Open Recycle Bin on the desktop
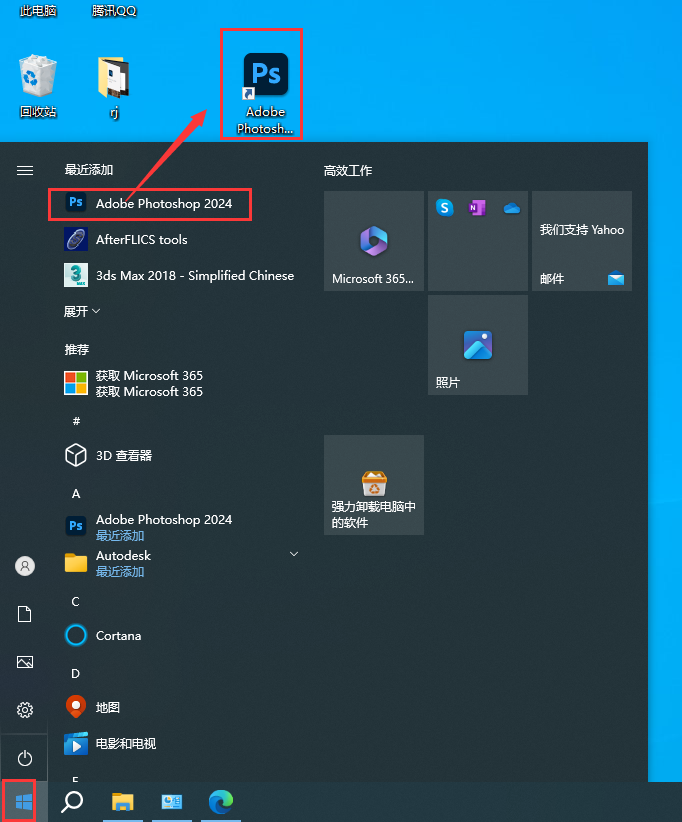682x822 pixels. click(x=38, y=84)
